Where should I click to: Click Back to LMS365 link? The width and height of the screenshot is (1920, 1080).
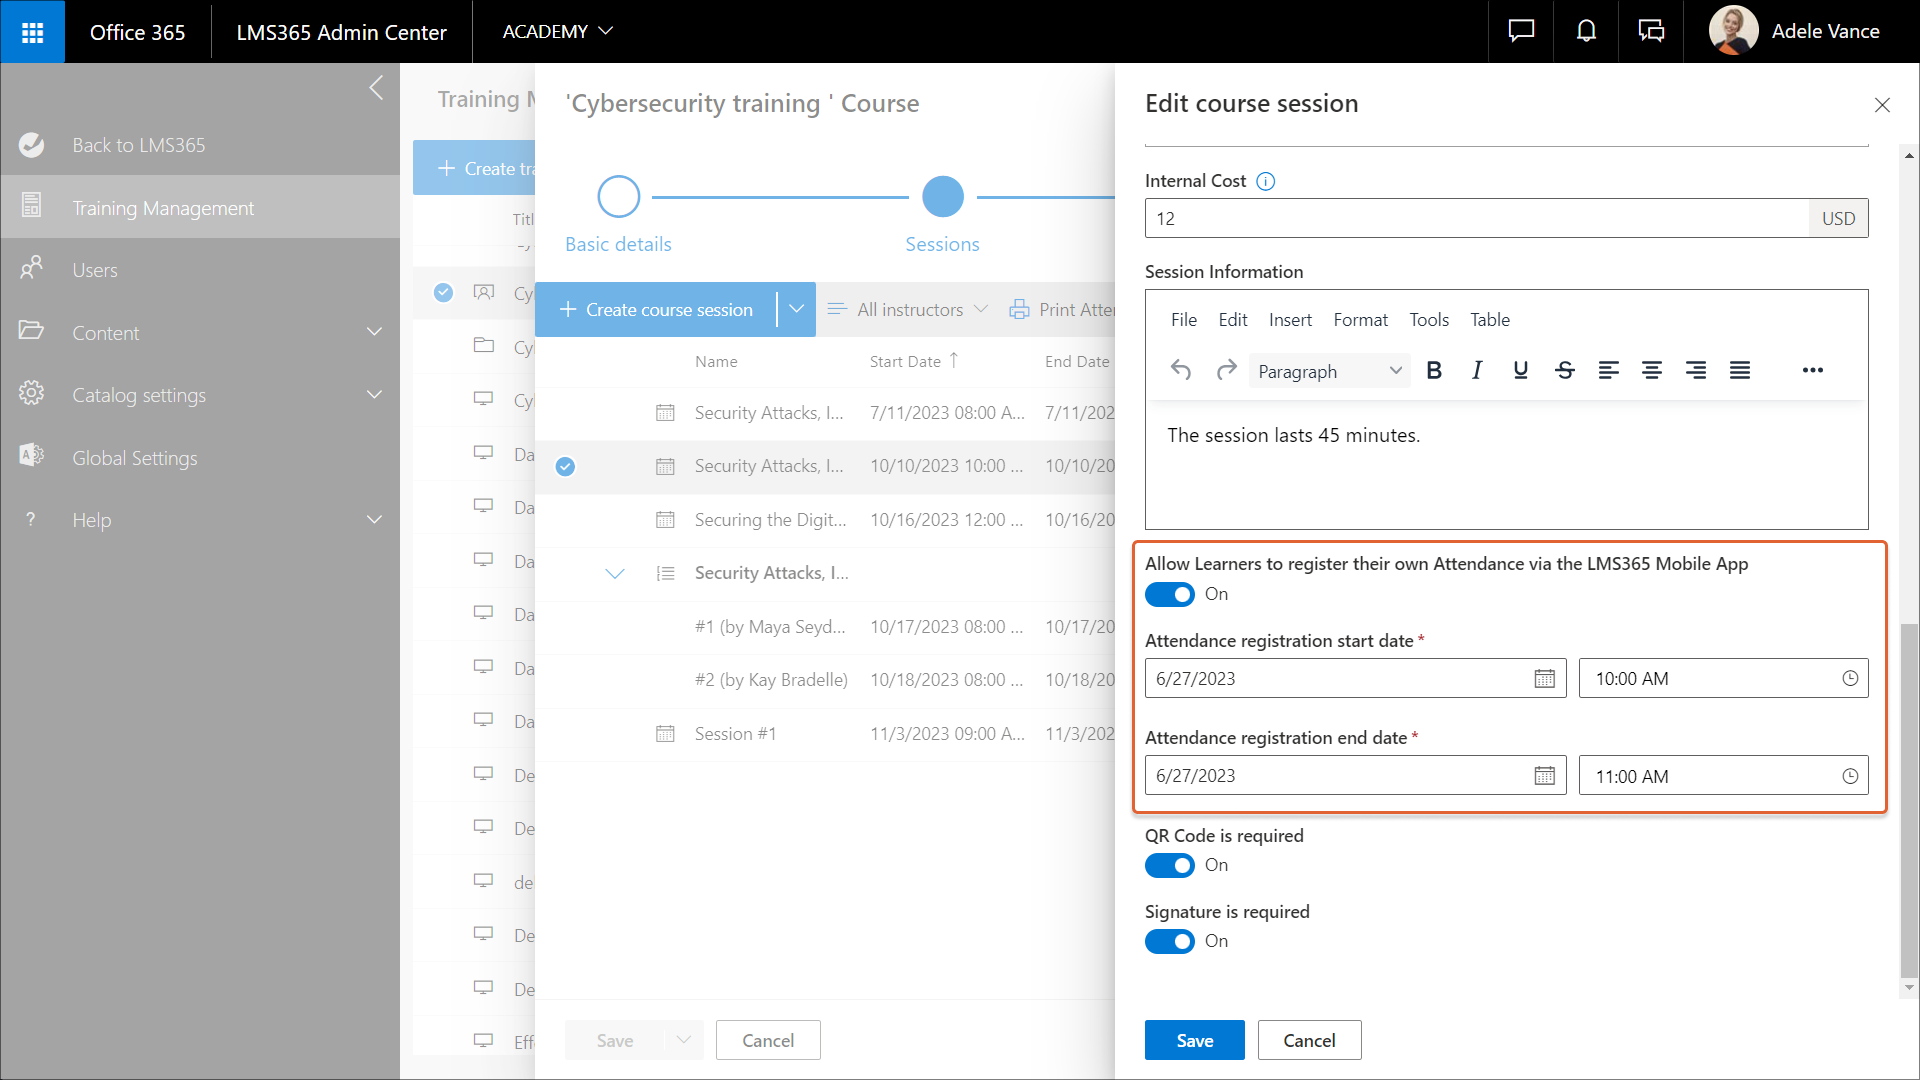coord(138,145)
